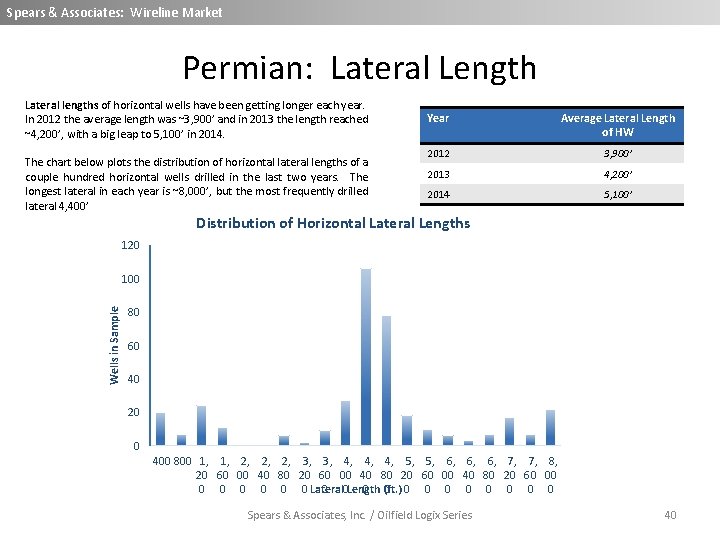This screenshot has width=720, height=540.
Task: Select the header 'Spears & Associates: Wireline Market'
Action: click(x=114, y=12)
